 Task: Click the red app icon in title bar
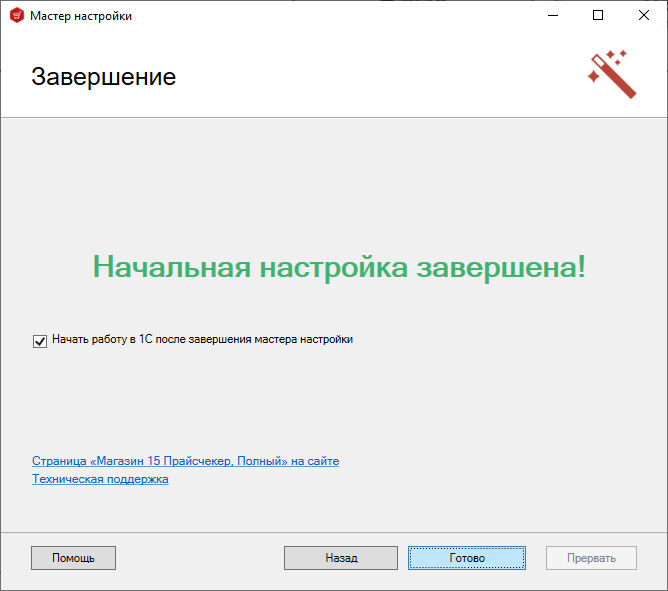click(17, 16)
